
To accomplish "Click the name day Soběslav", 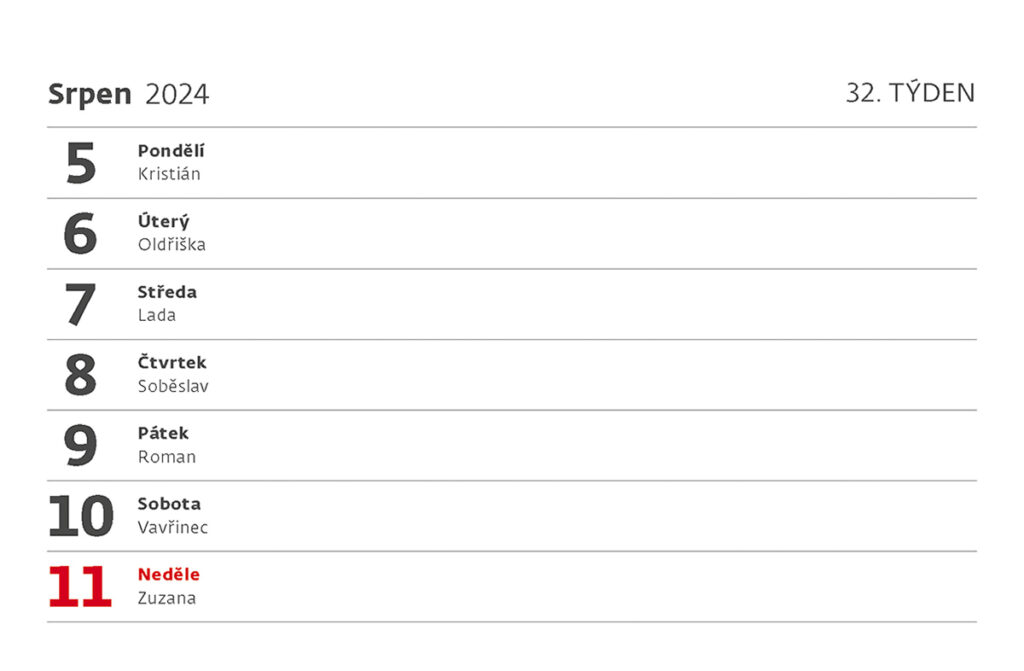I will click(173, 386).
